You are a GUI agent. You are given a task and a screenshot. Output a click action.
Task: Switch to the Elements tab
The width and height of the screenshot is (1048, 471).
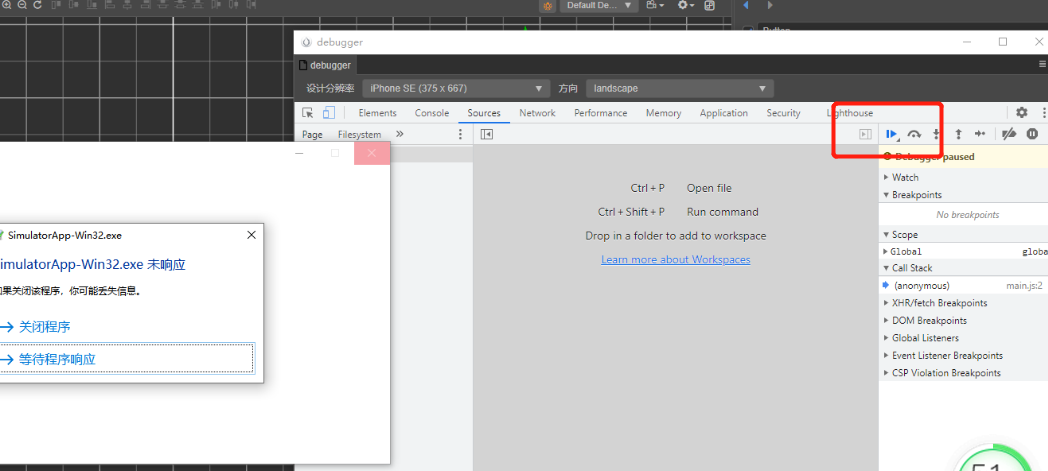378,113
